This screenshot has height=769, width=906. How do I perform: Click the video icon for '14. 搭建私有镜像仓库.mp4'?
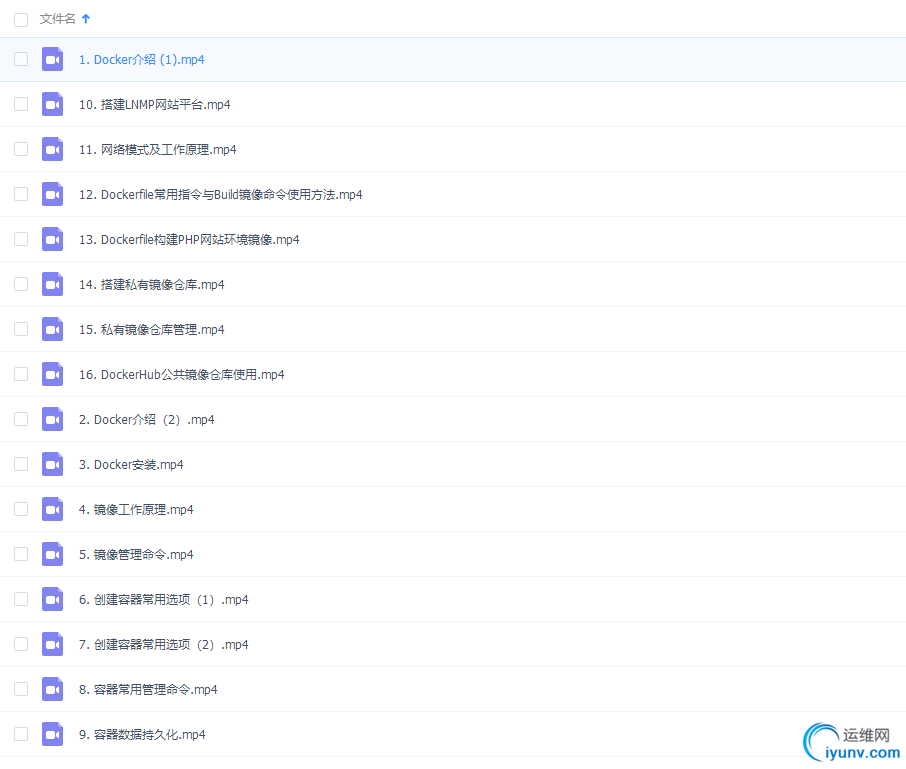[x=52, y=284]
